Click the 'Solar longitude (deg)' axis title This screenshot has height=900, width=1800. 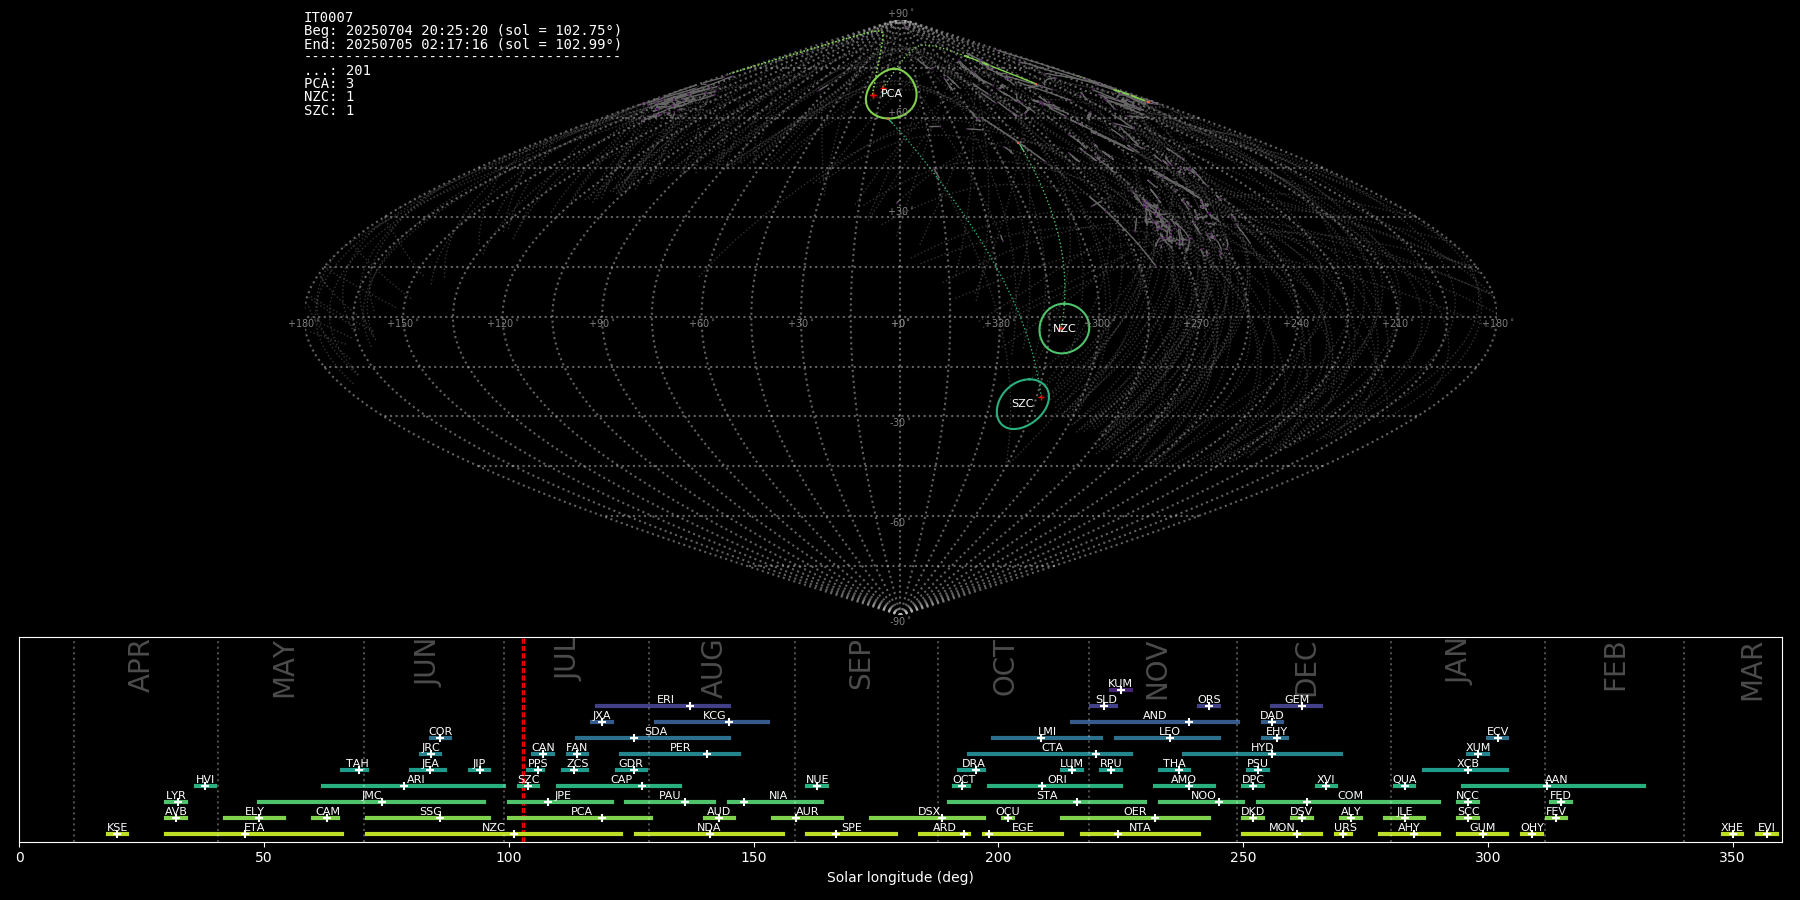coord(900,877)
